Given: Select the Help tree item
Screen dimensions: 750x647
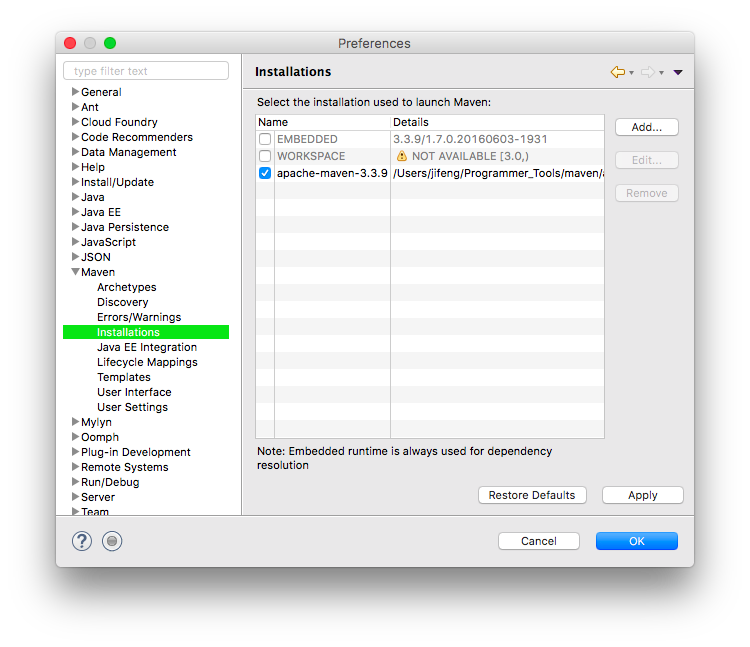Looking at the screenshot, I should tap(93, 167).
